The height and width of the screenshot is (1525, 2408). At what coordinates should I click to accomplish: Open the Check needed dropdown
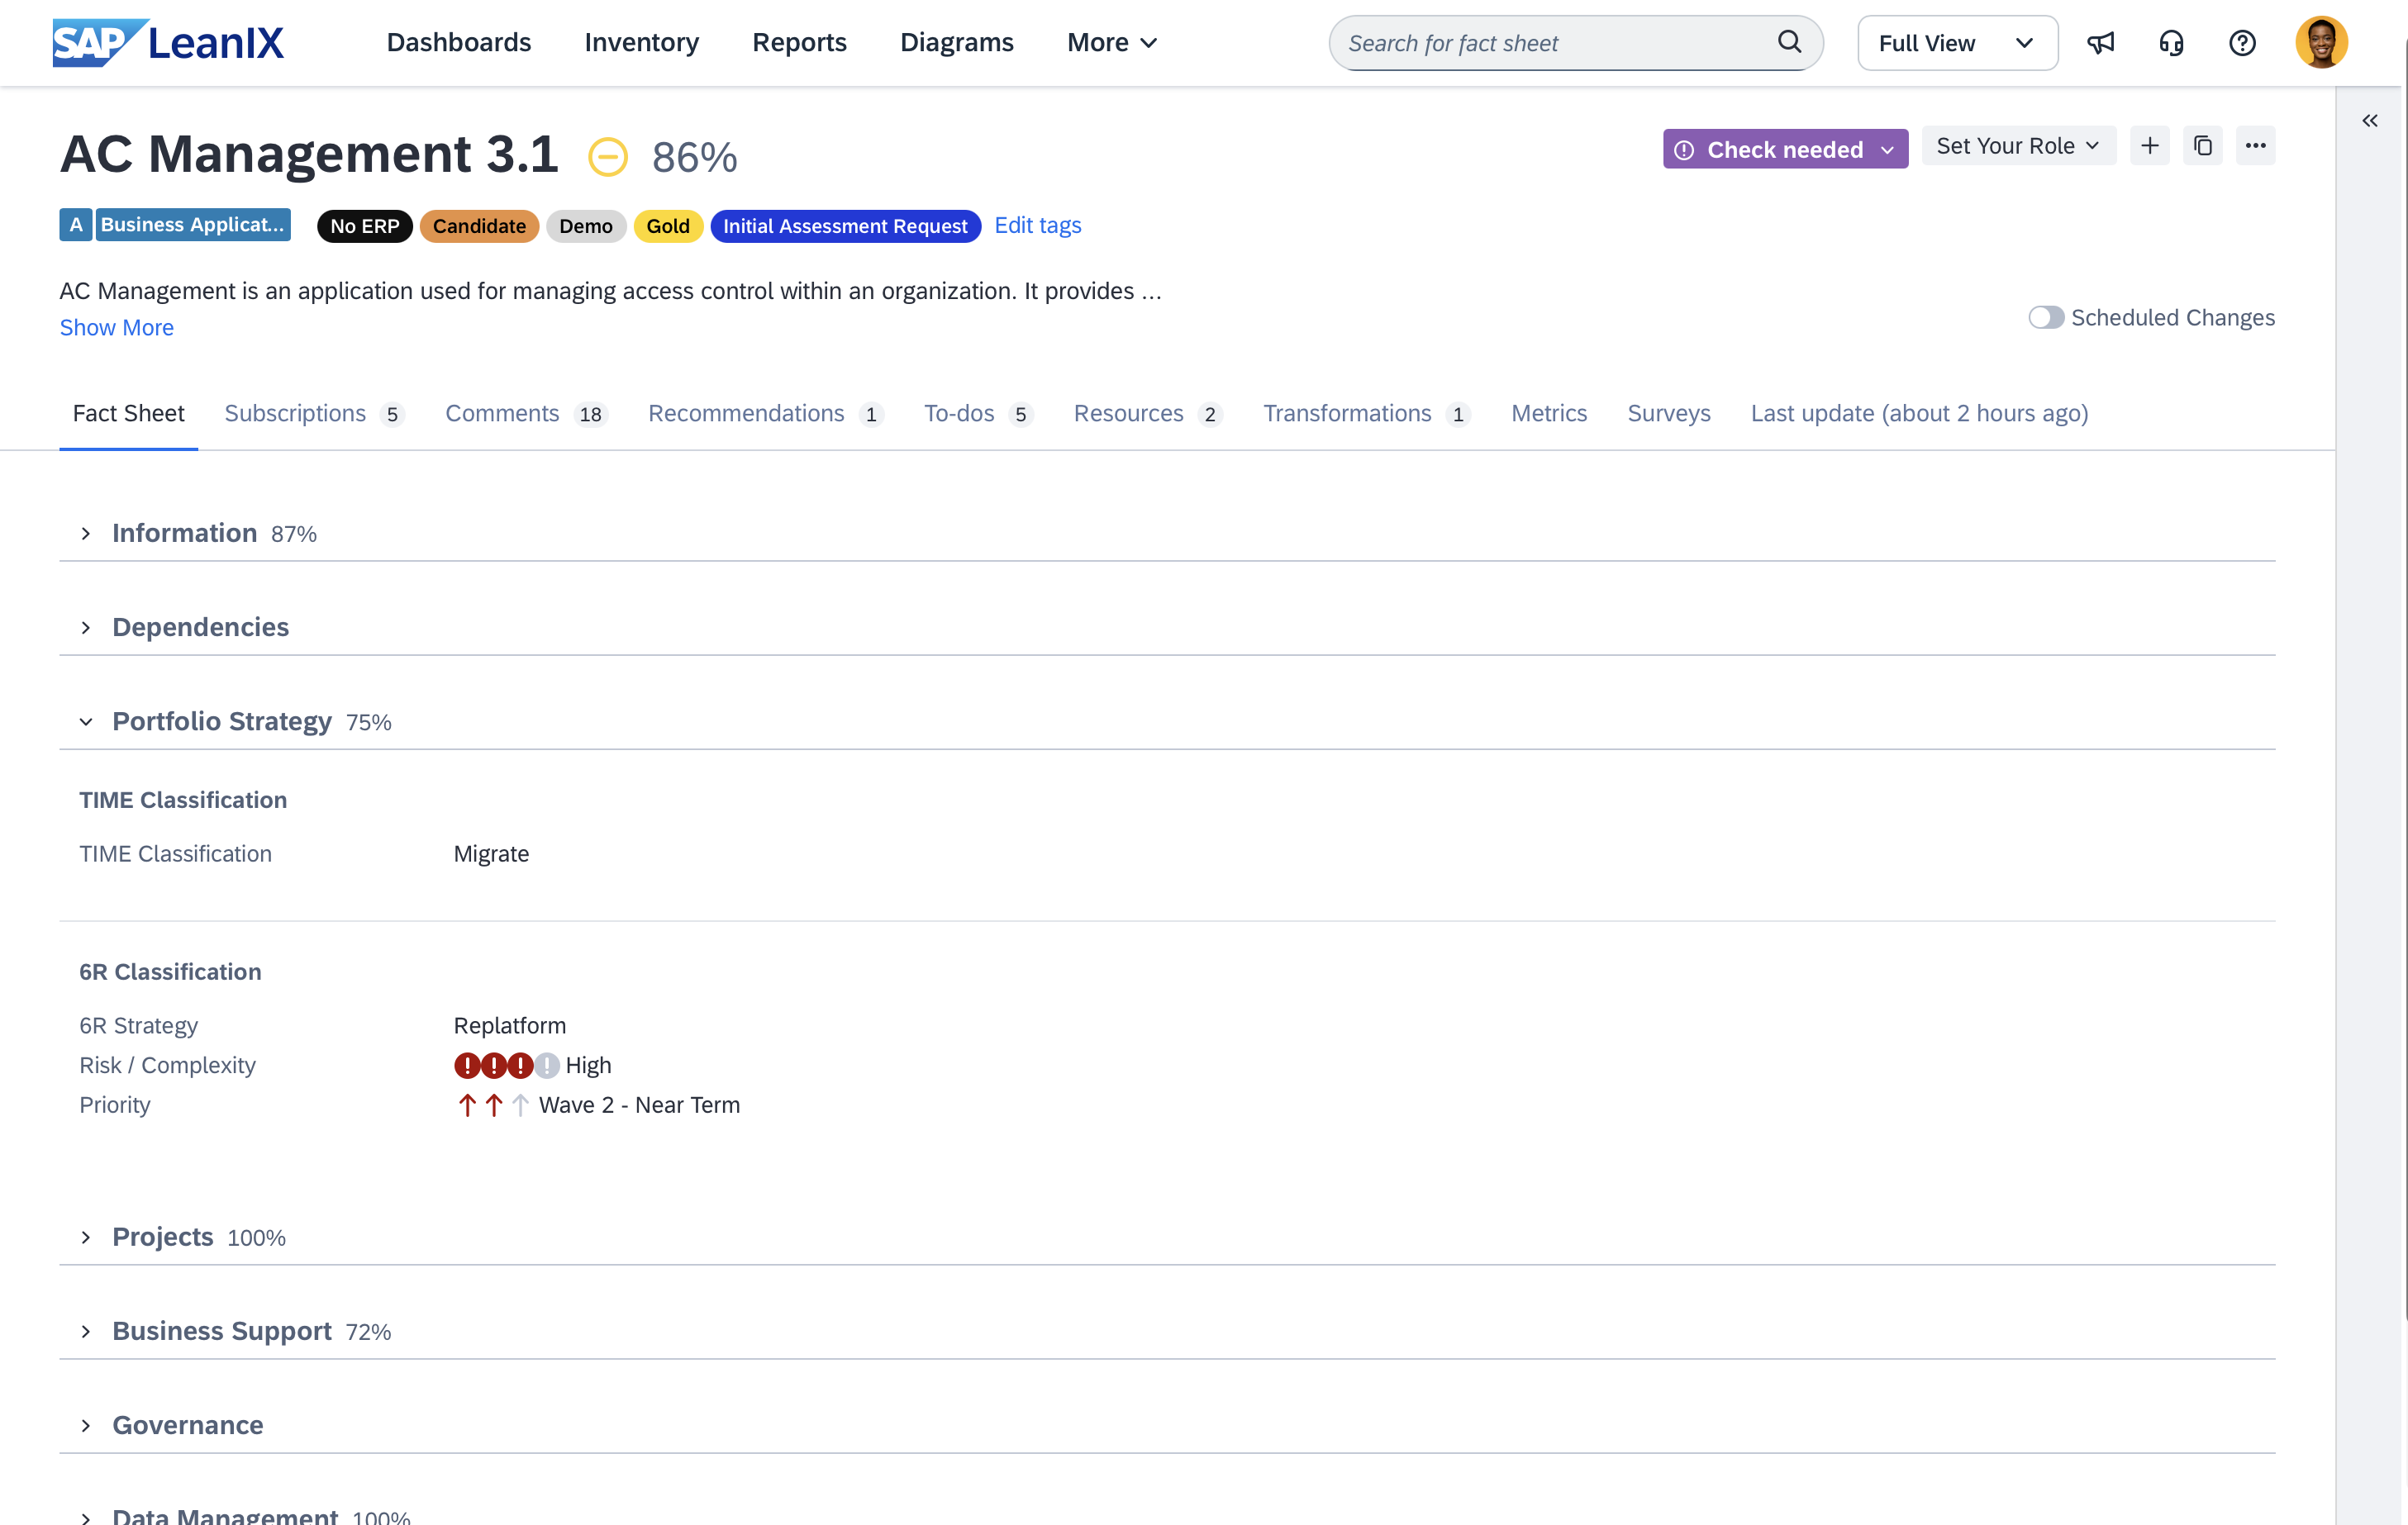1785,149
